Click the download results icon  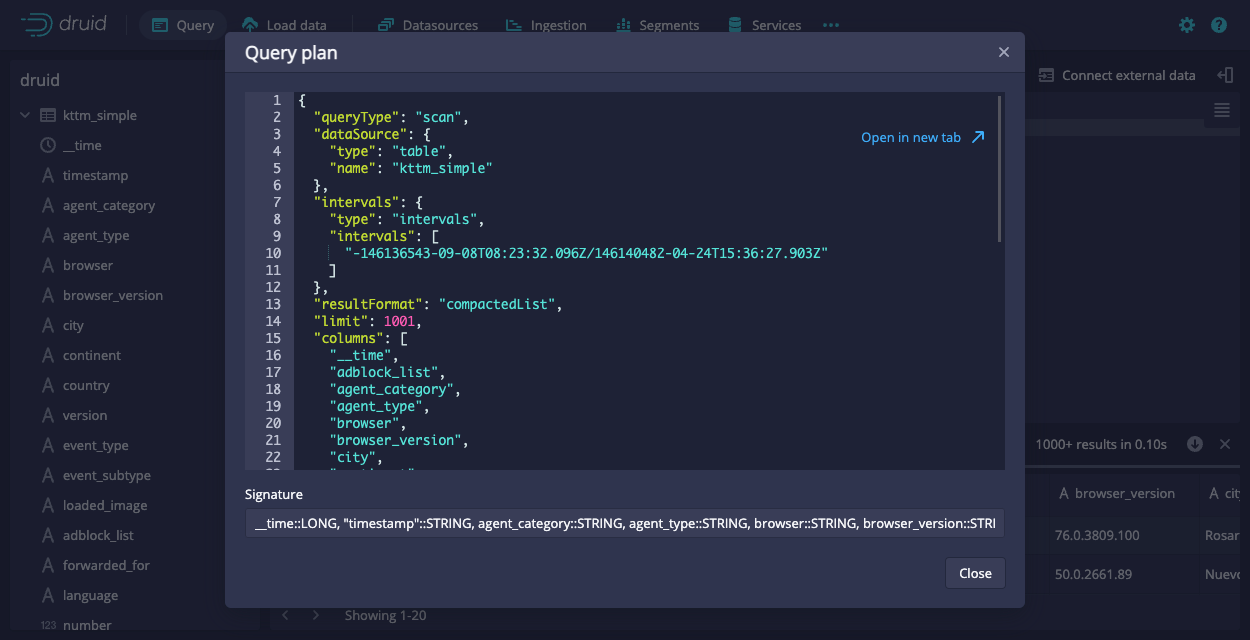coord(1195,444)
